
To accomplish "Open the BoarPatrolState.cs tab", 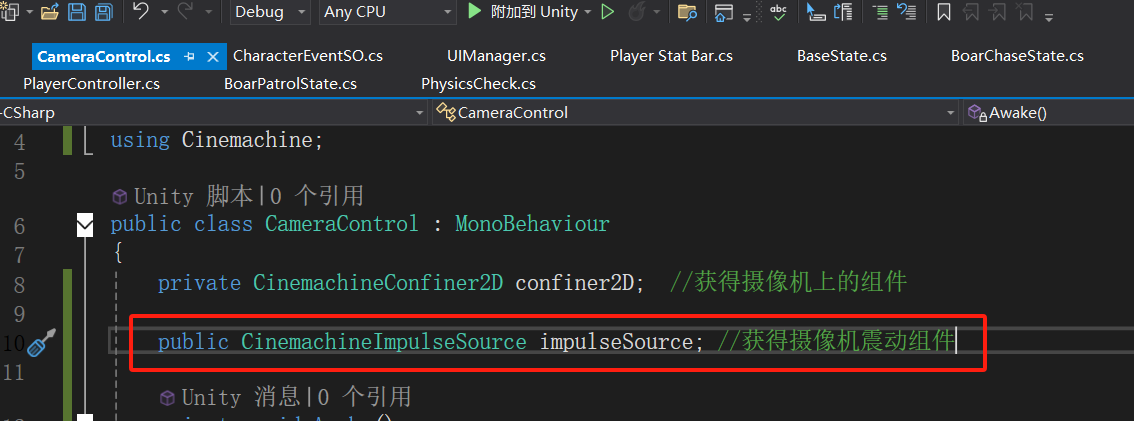I will click(x=290, y=84).
